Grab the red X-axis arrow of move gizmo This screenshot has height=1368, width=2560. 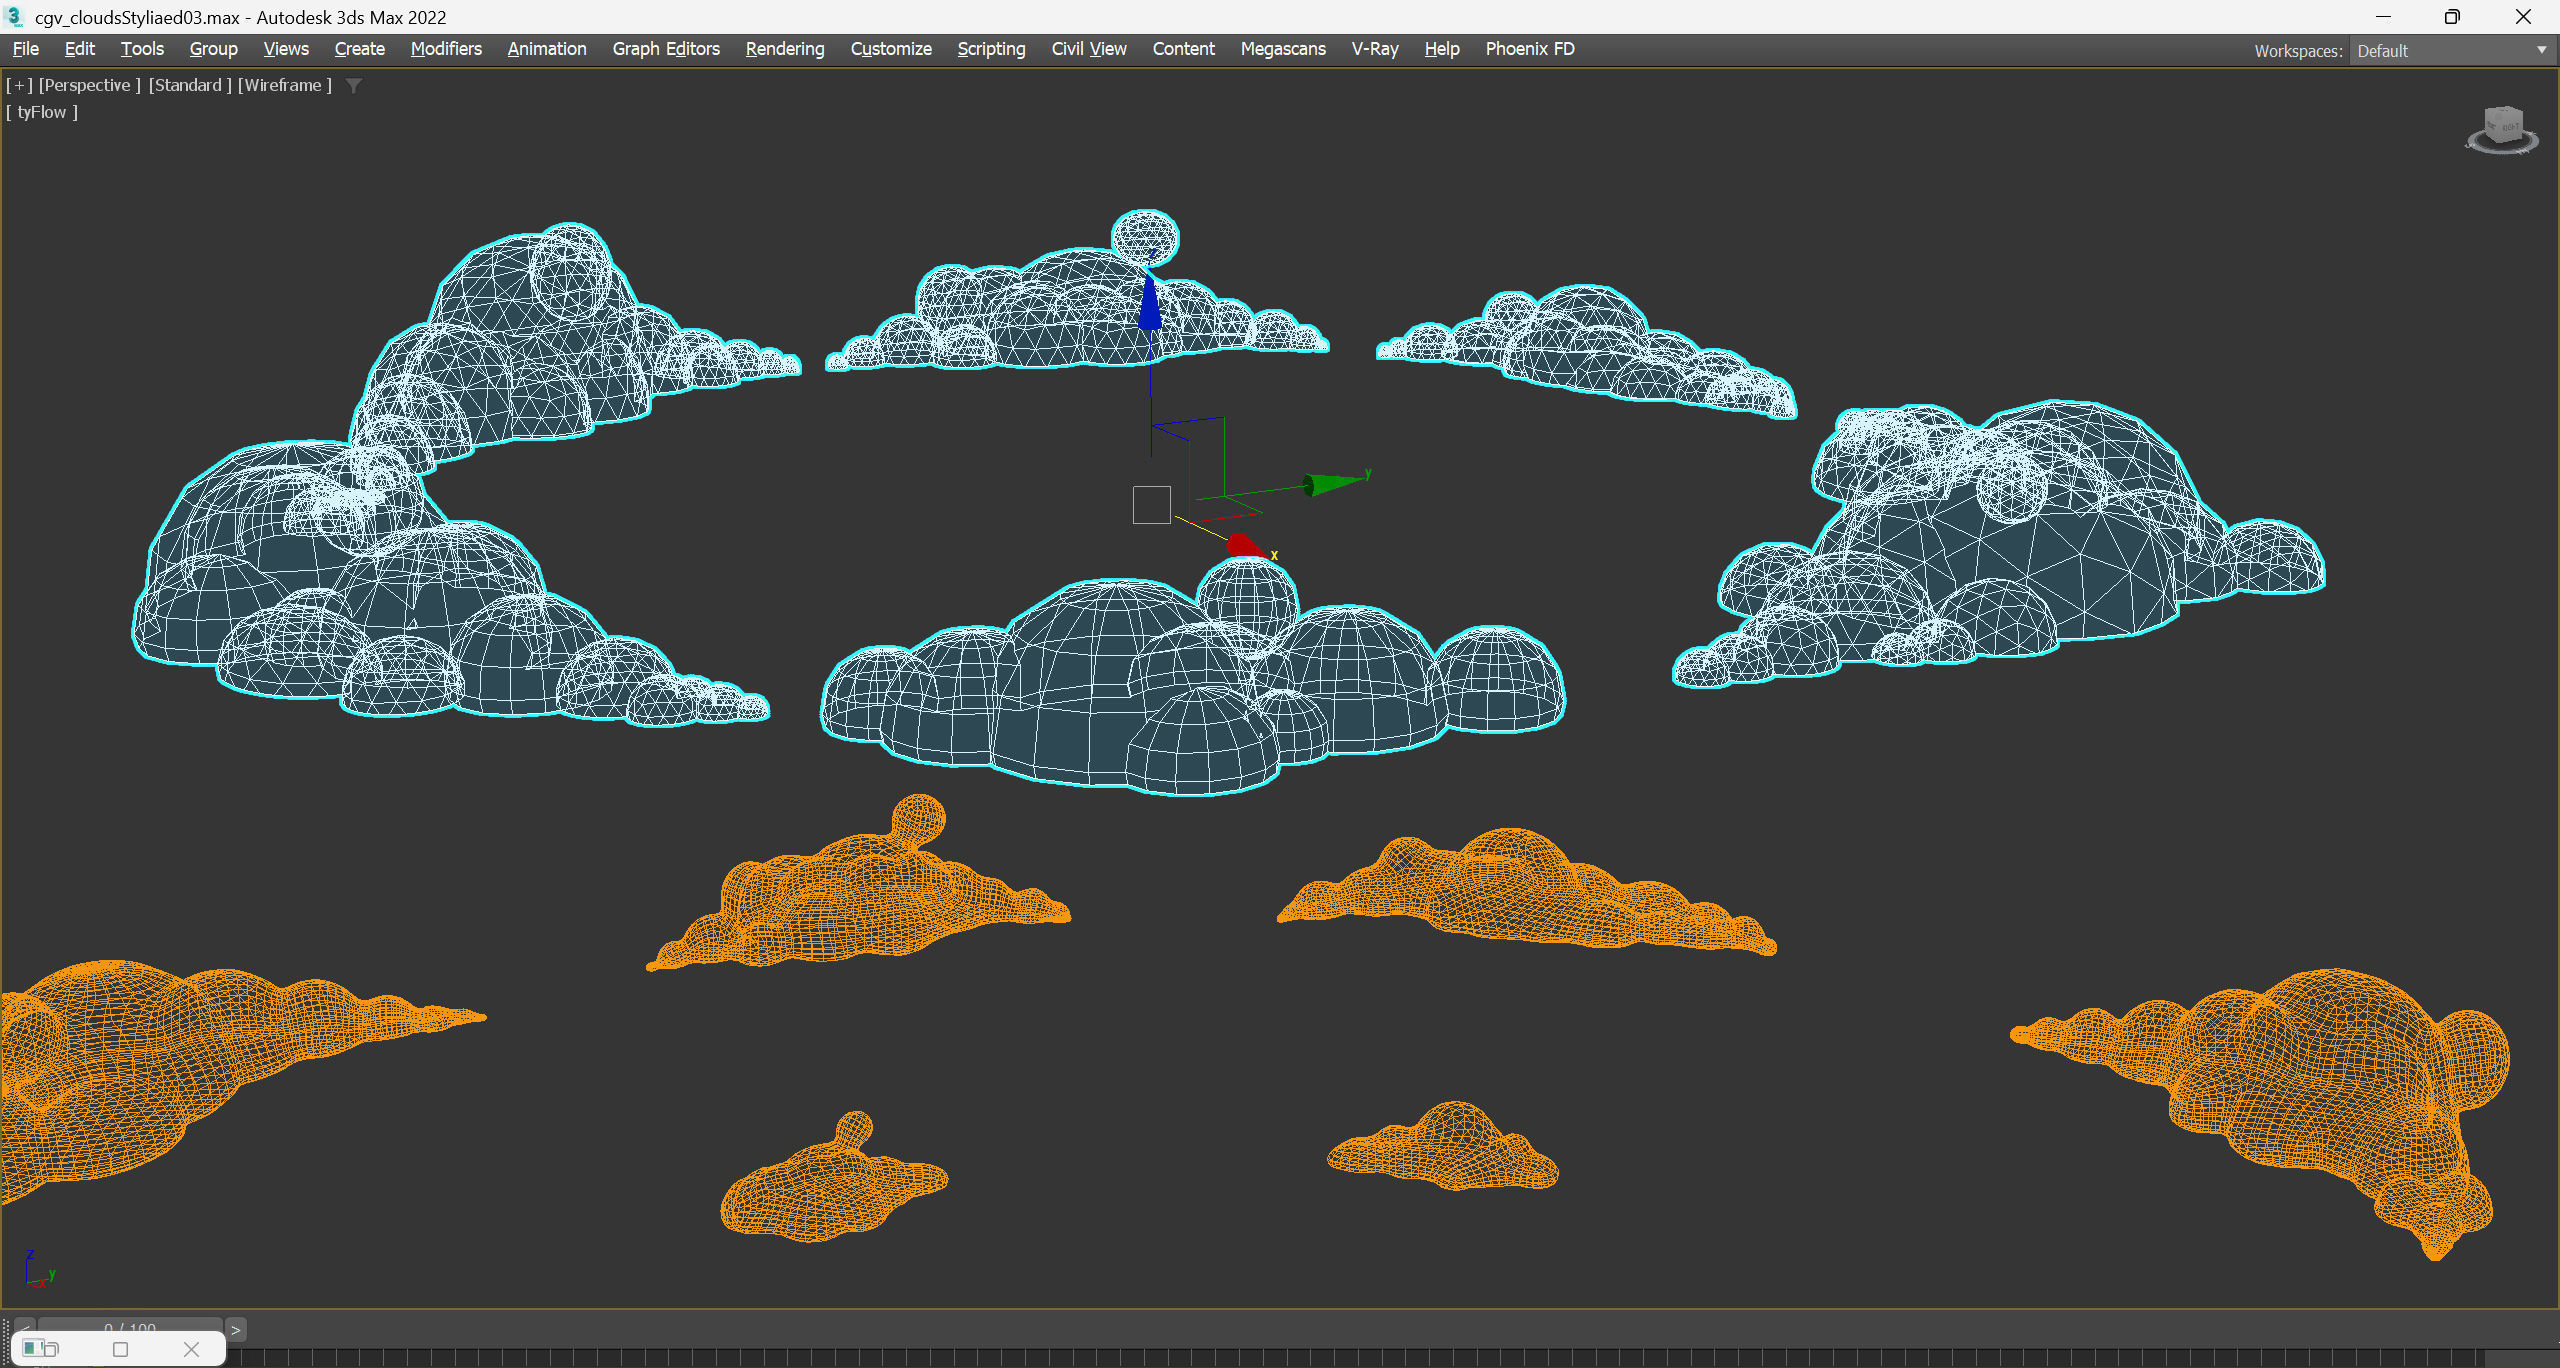pyautogui.click(x=1245, y=546)
